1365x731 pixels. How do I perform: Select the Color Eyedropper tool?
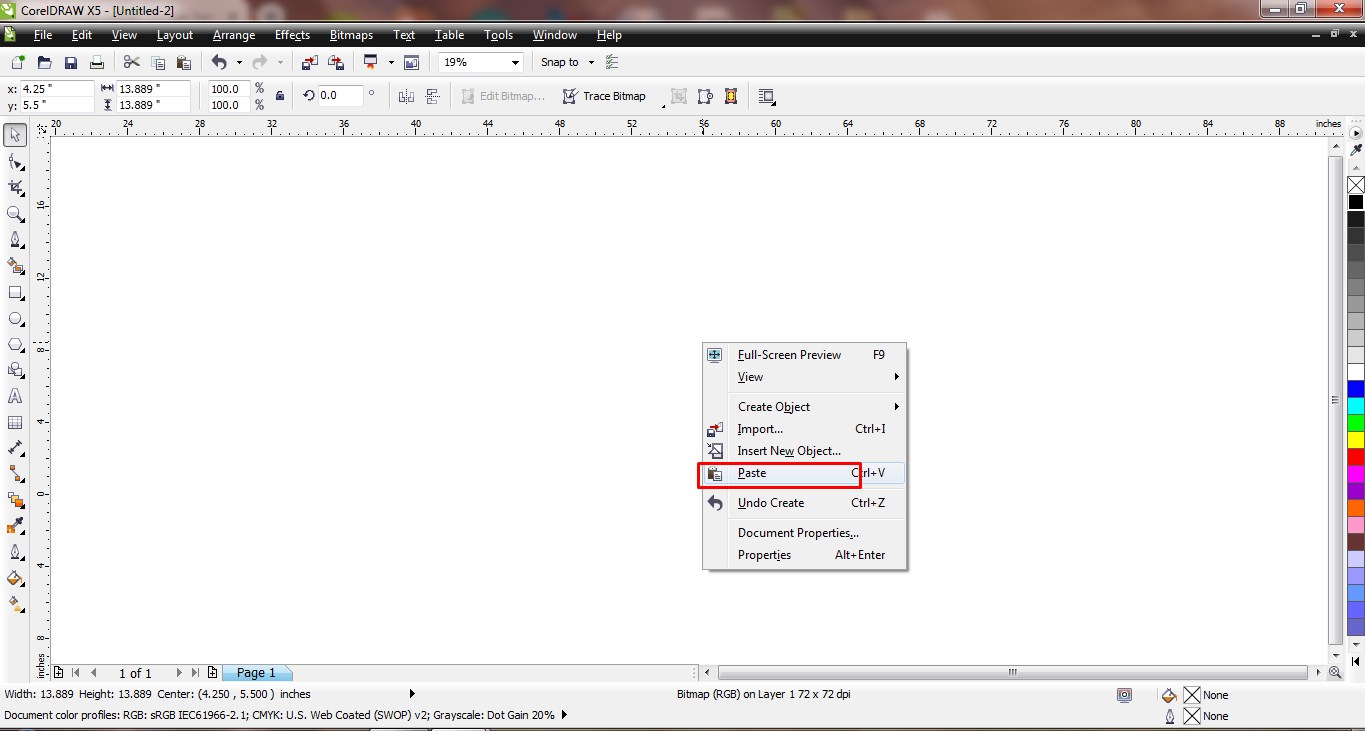pyautogui.click(x=16, y=526)
